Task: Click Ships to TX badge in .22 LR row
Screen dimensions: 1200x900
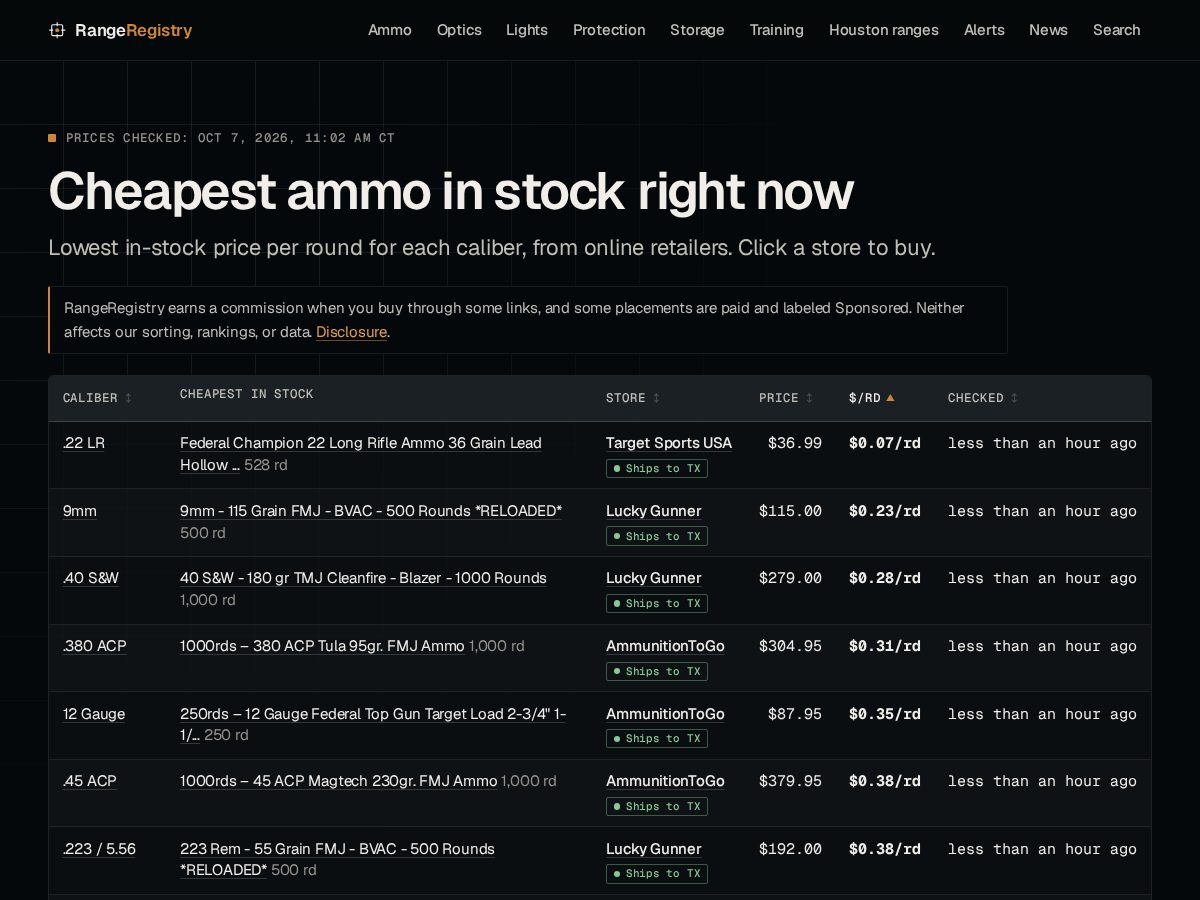Action: [657, 468]
